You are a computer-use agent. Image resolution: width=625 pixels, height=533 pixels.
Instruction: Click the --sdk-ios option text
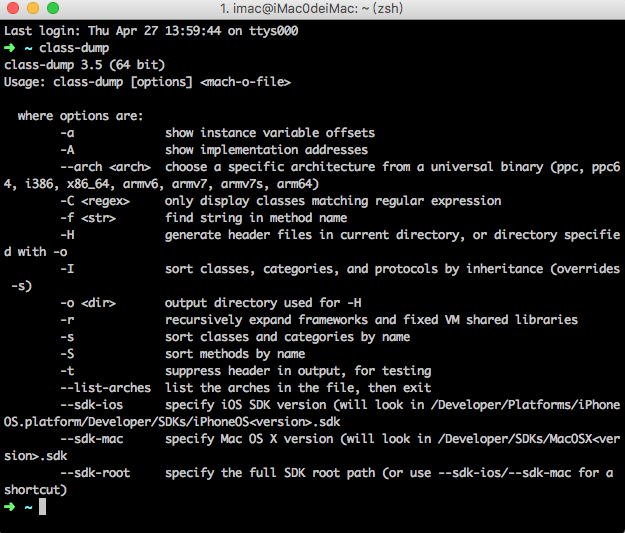(92, 405)
